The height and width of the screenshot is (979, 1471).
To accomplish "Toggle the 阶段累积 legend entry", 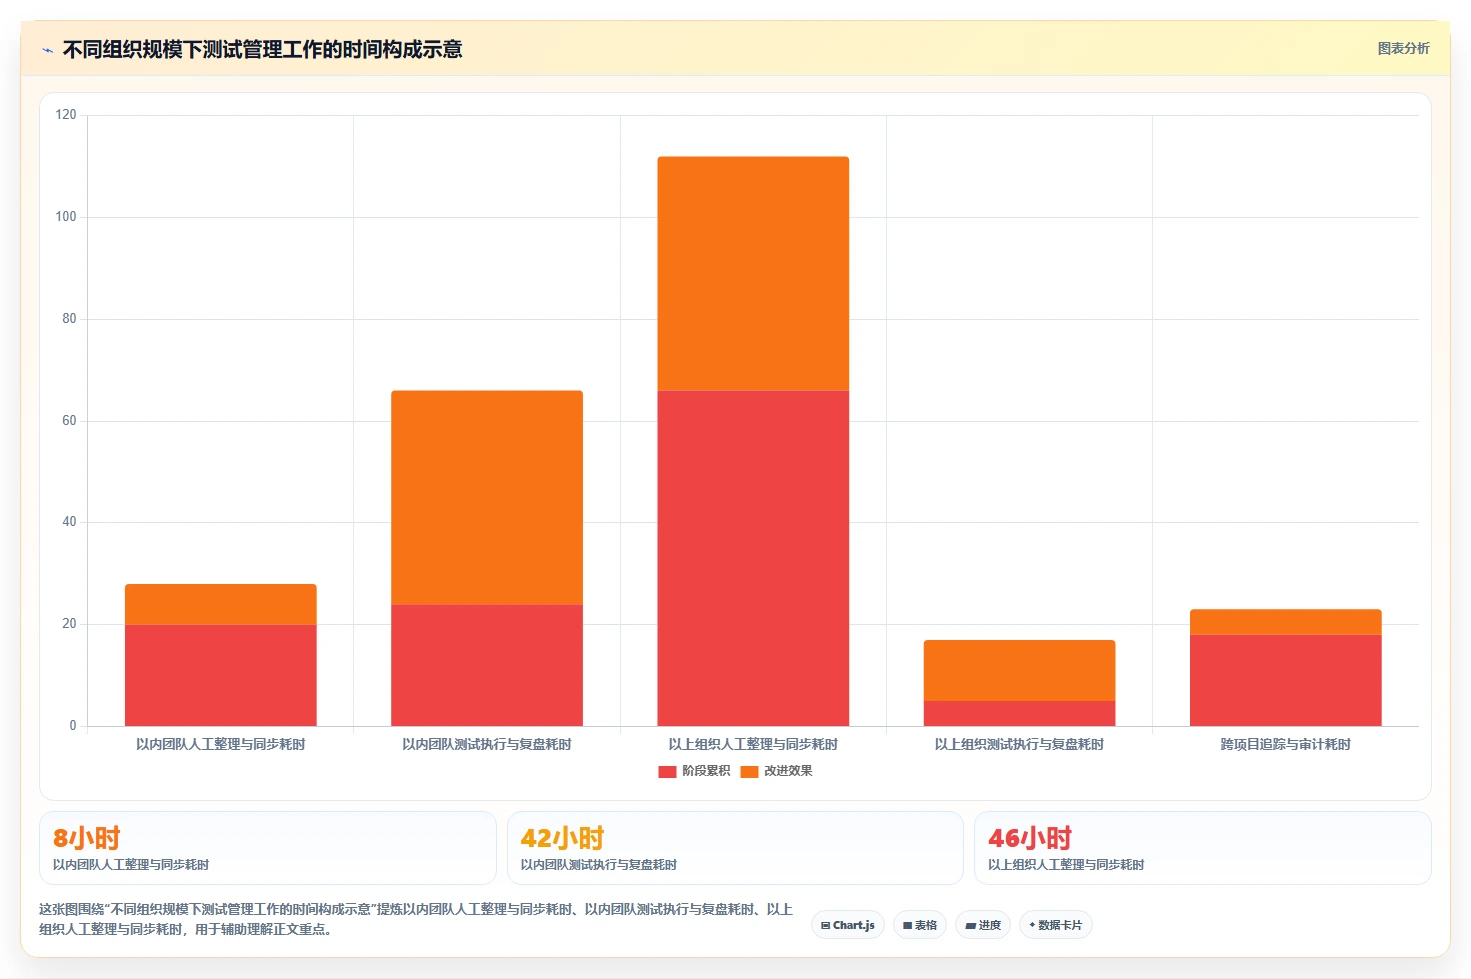I will (694, 771).
